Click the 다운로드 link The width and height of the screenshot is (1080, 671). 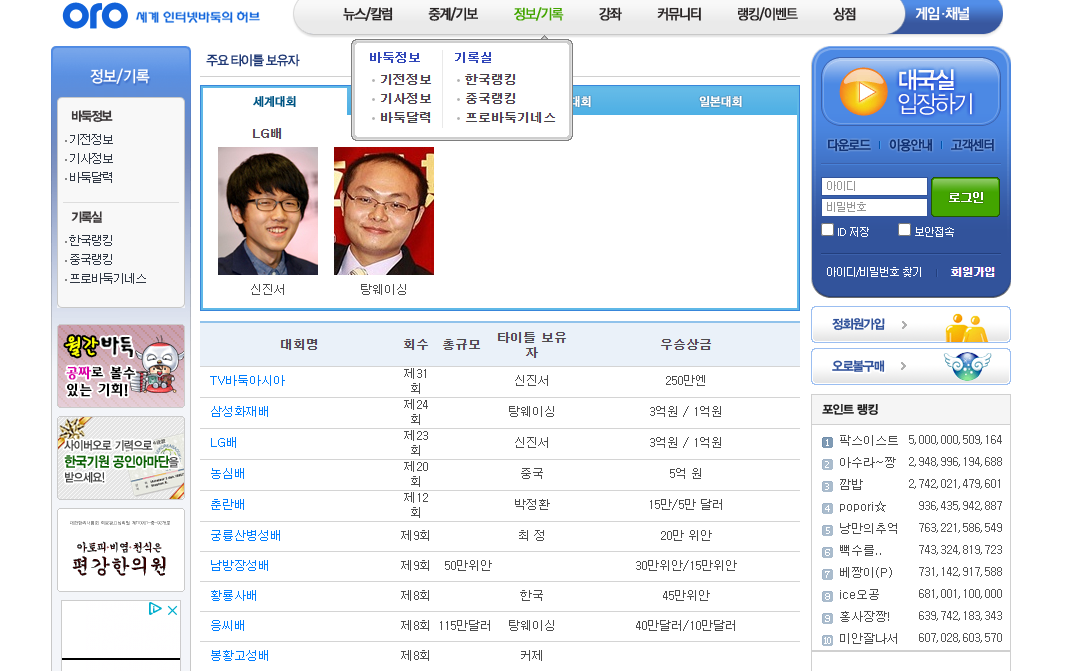tap(849, 145)
